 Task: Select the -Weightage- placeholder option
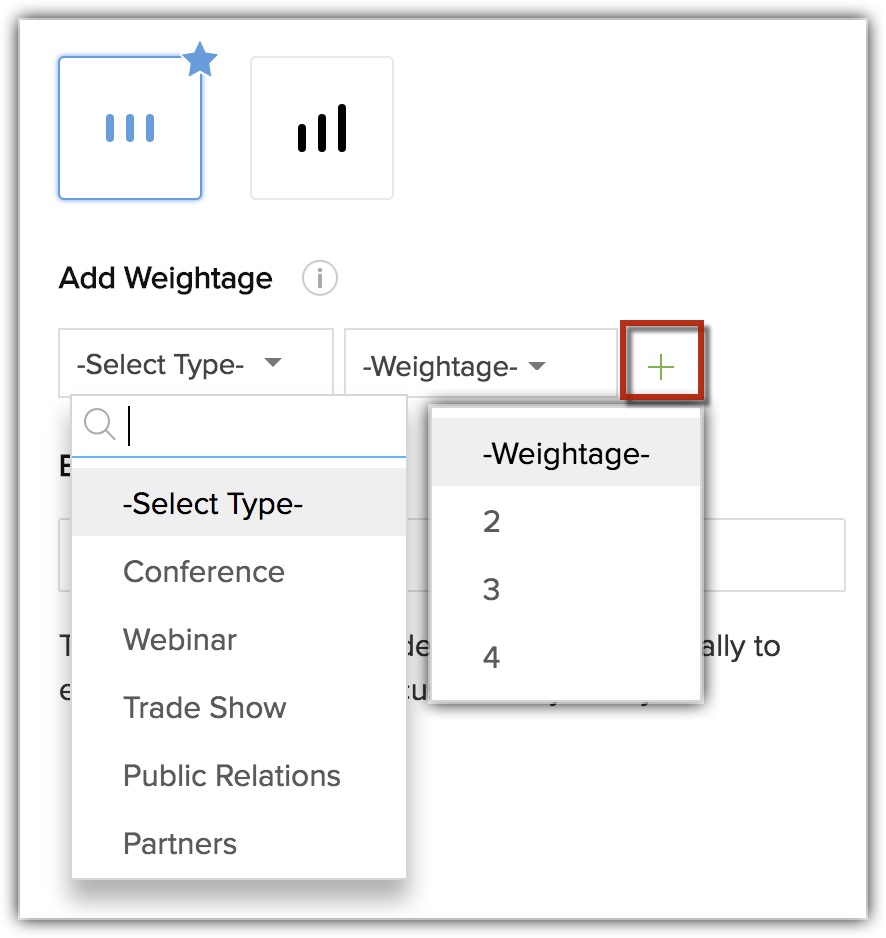pos(566,454)
